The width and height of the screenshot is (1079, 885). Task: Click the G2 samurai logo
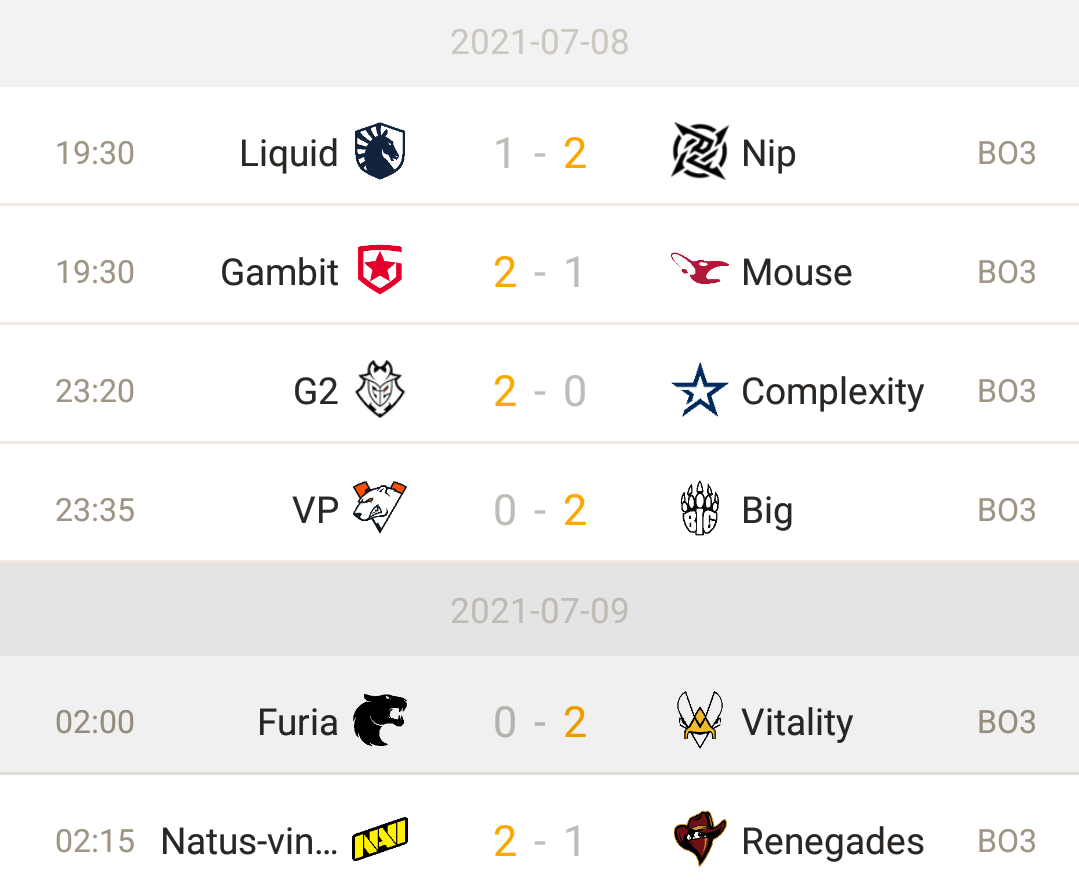point(379,389)
